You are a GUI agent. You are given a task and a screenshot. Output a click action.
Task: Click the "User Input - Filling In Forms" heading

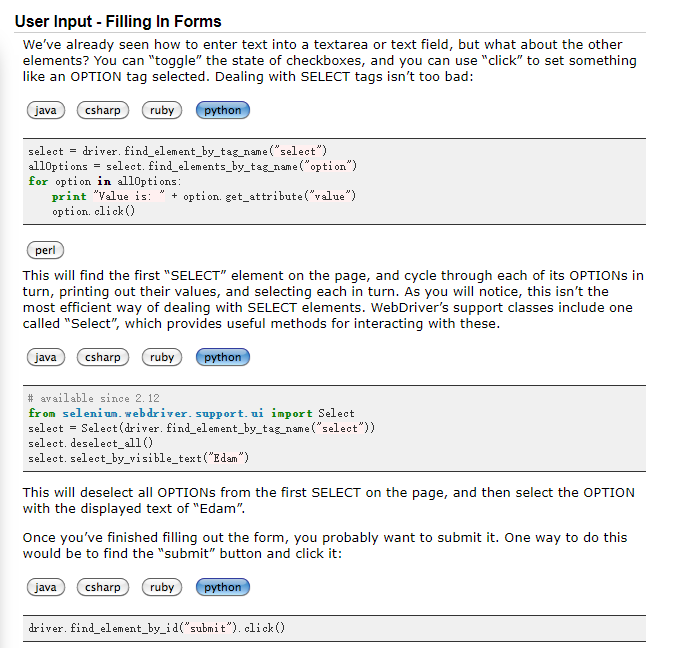pyautogui.click(x=118, y=21)
